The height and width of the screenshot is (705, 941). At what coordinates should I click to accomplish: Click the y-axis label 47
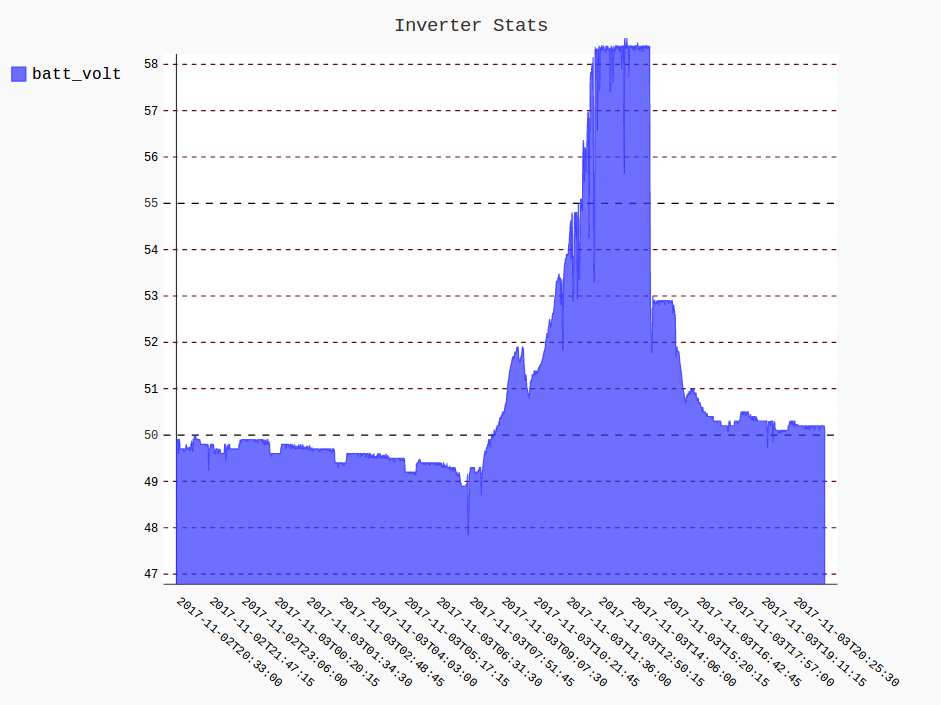pyautogui.click(x=151, y=574)
